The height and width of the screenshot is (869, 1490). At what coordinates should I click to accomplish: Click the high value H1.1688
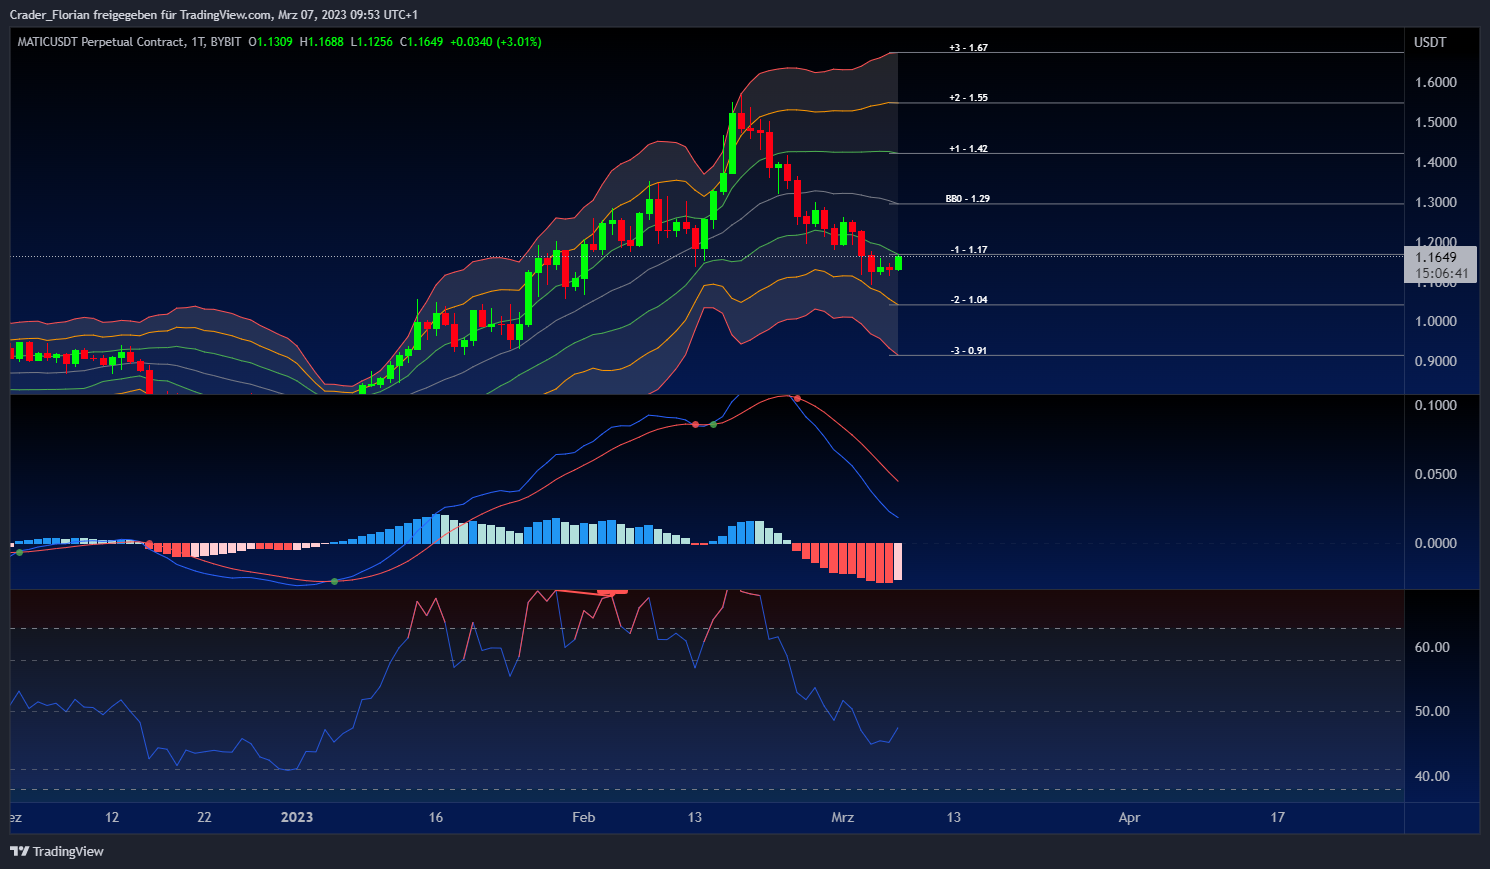click(x=322, y=42)
